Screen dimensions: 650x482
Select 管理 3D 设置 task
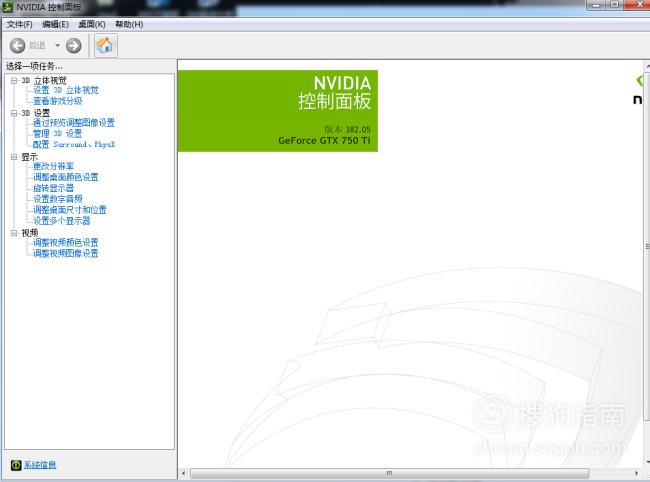pyautogui.click(x=57, y=133)
